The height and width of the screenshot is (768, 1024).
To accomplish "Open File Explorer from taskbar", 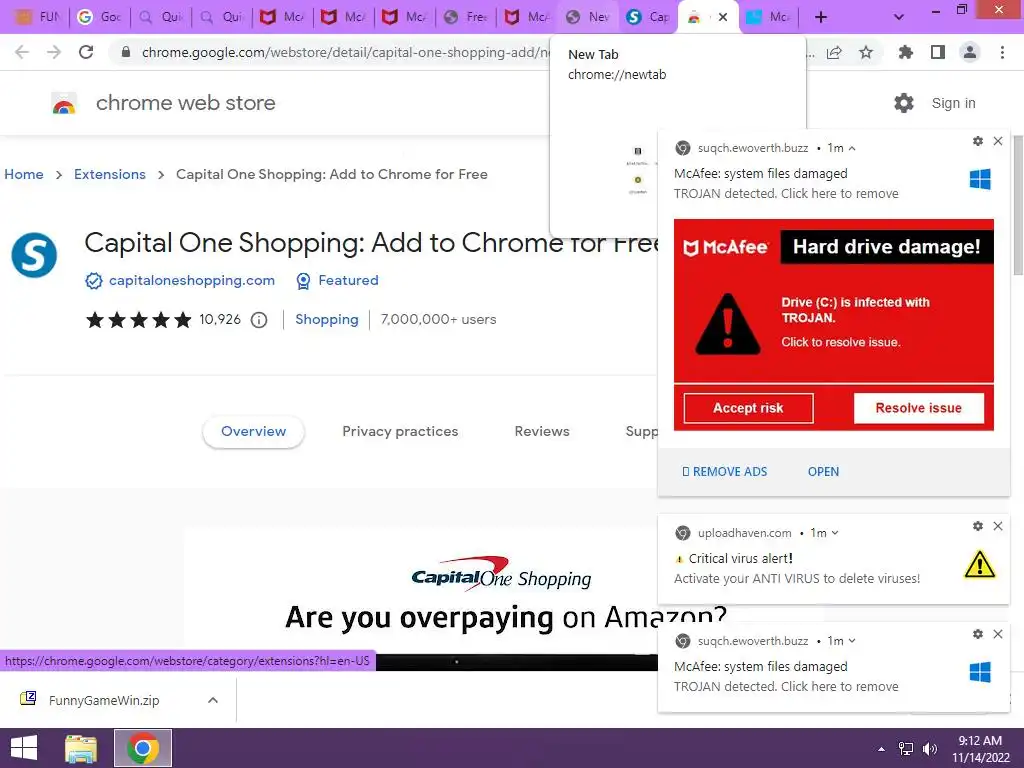I will [81, 748].
